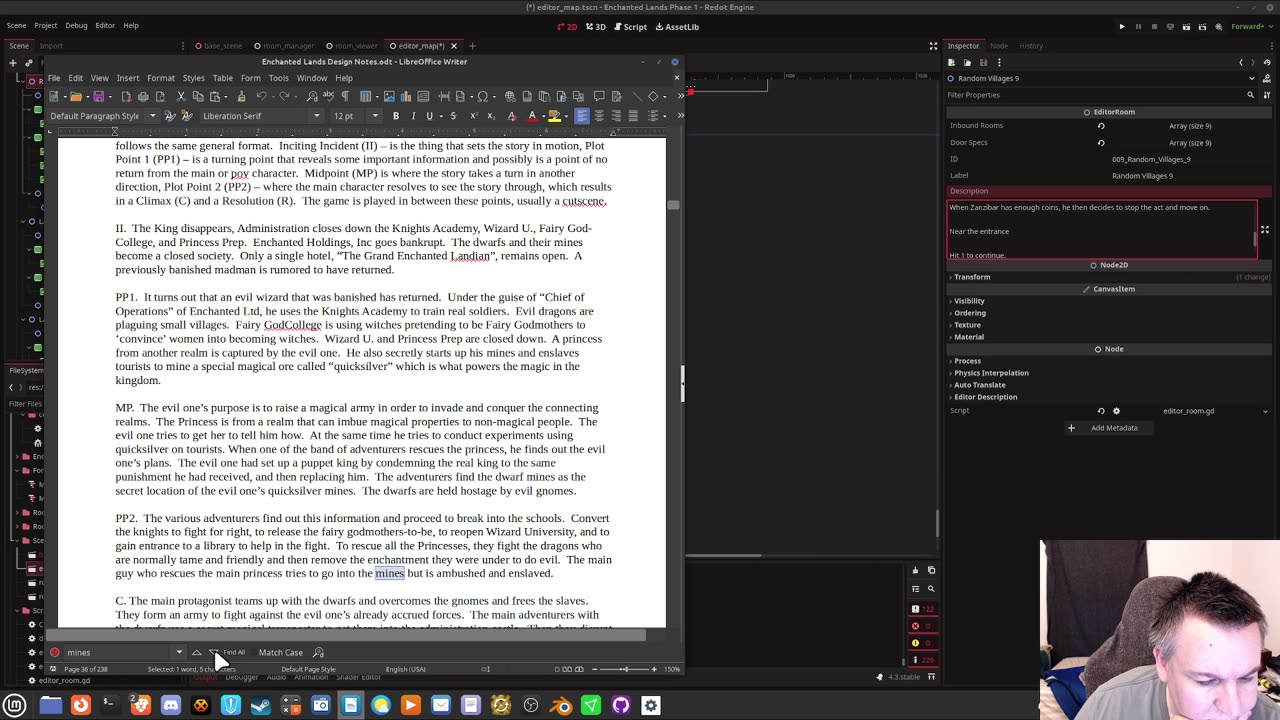1280x720 pixels.
Task: Open Liberation Serif font name dropdown
Action: (317, 116)
